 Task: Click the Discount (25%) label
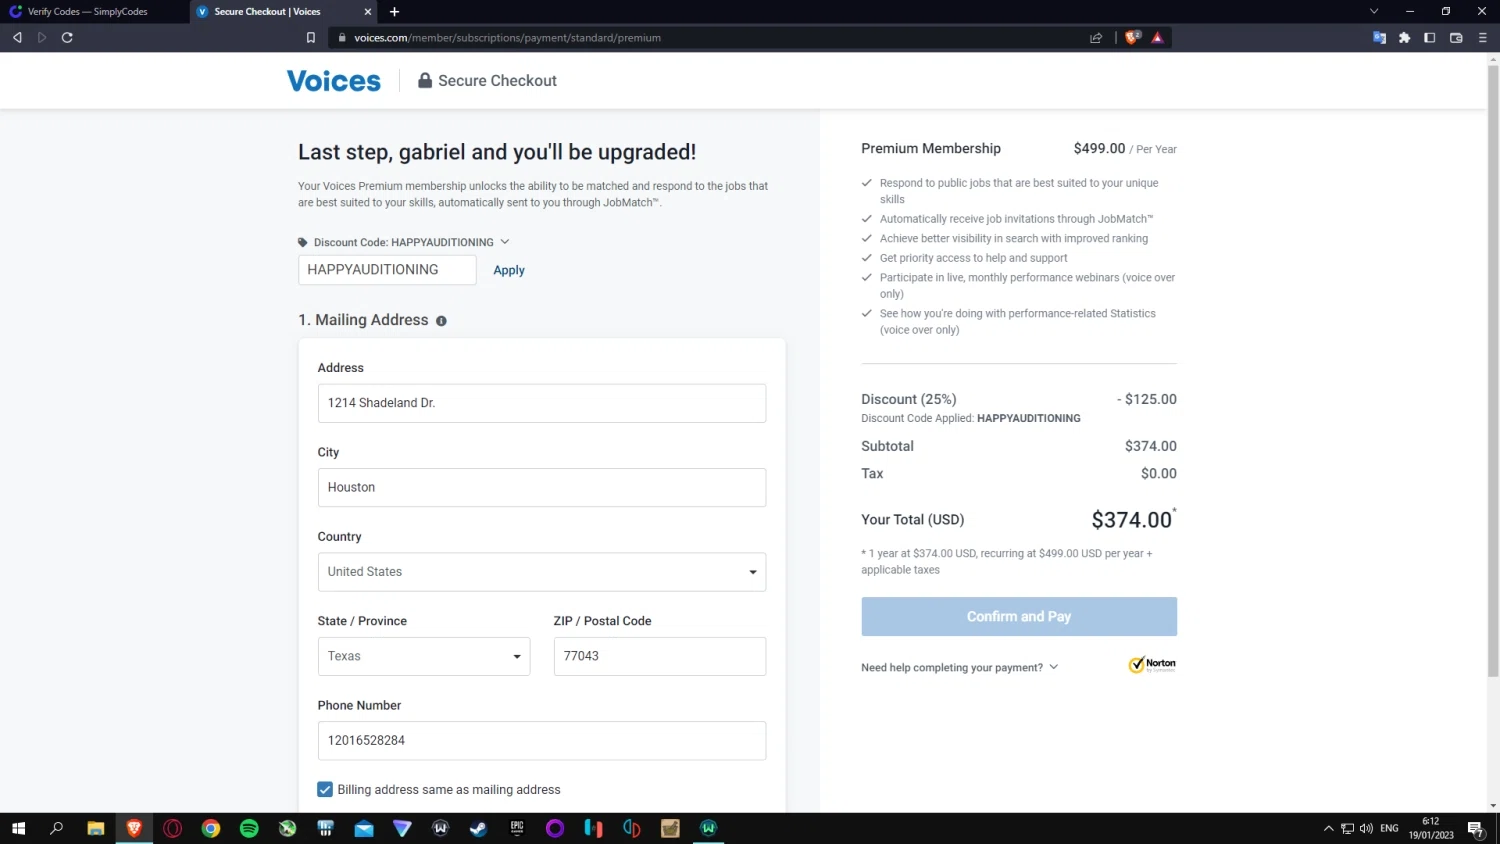point(909,399)
